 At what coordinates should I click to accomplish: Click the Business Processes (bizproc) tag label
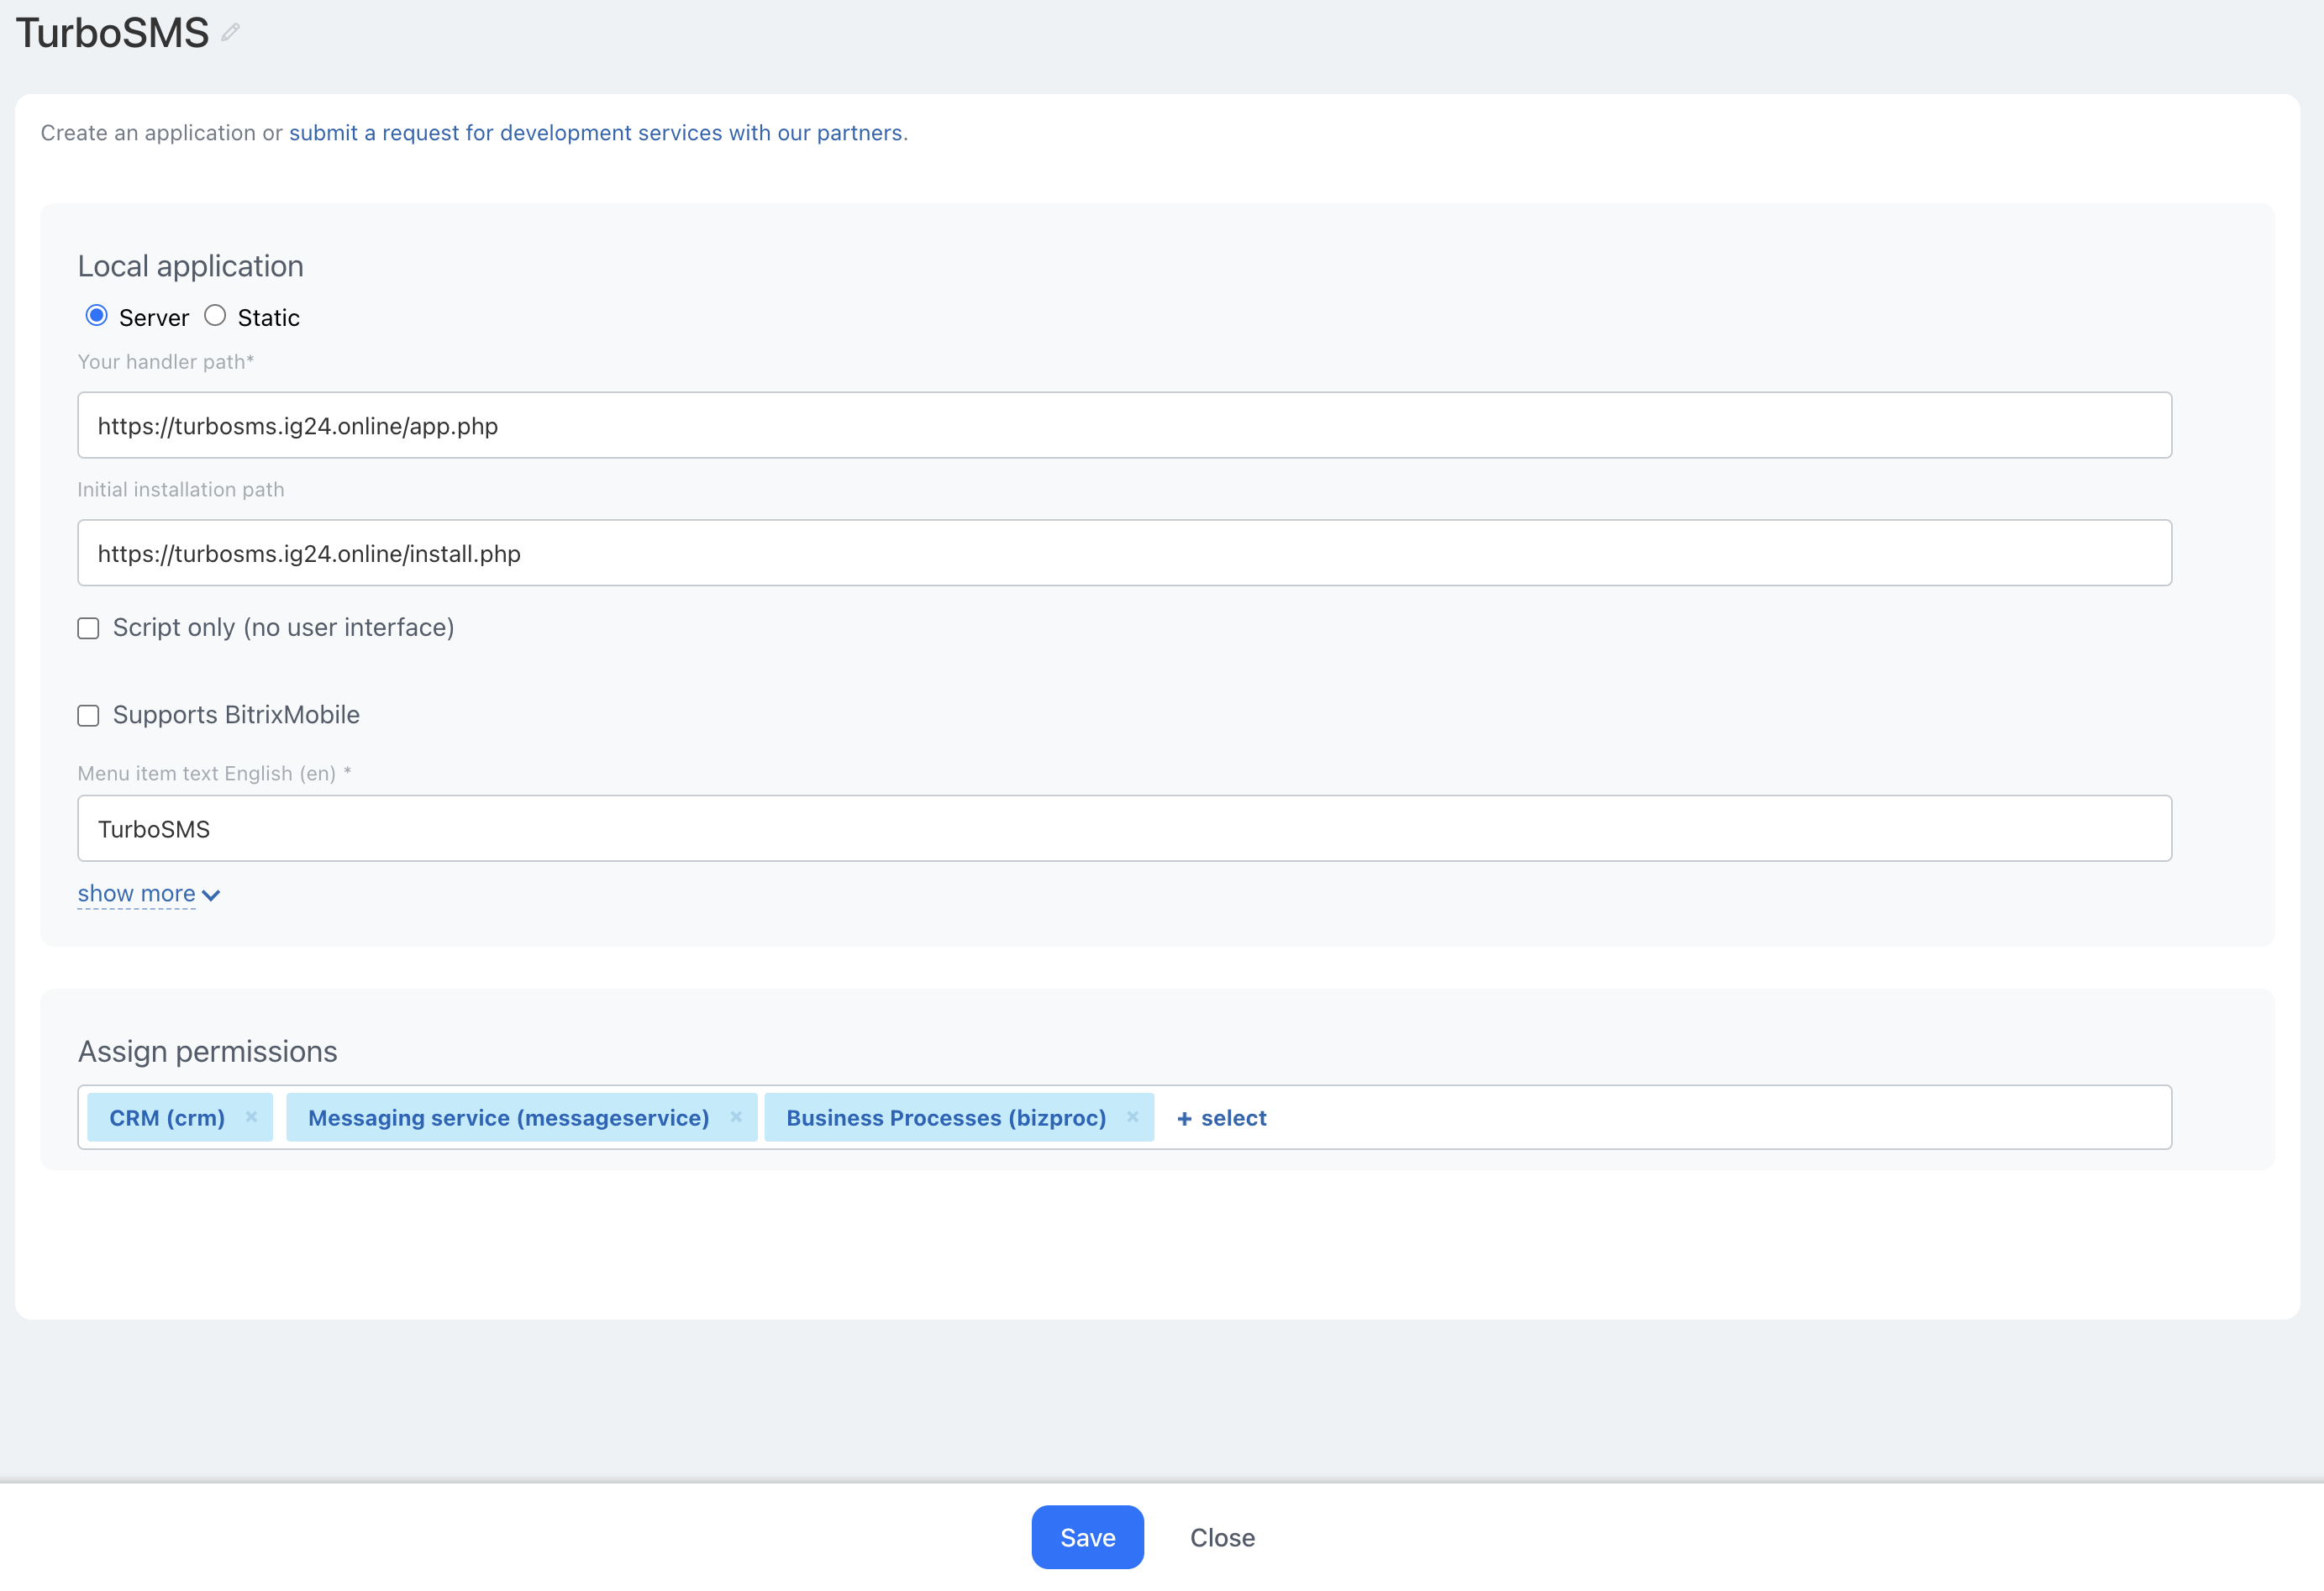tap(946, 1118)
